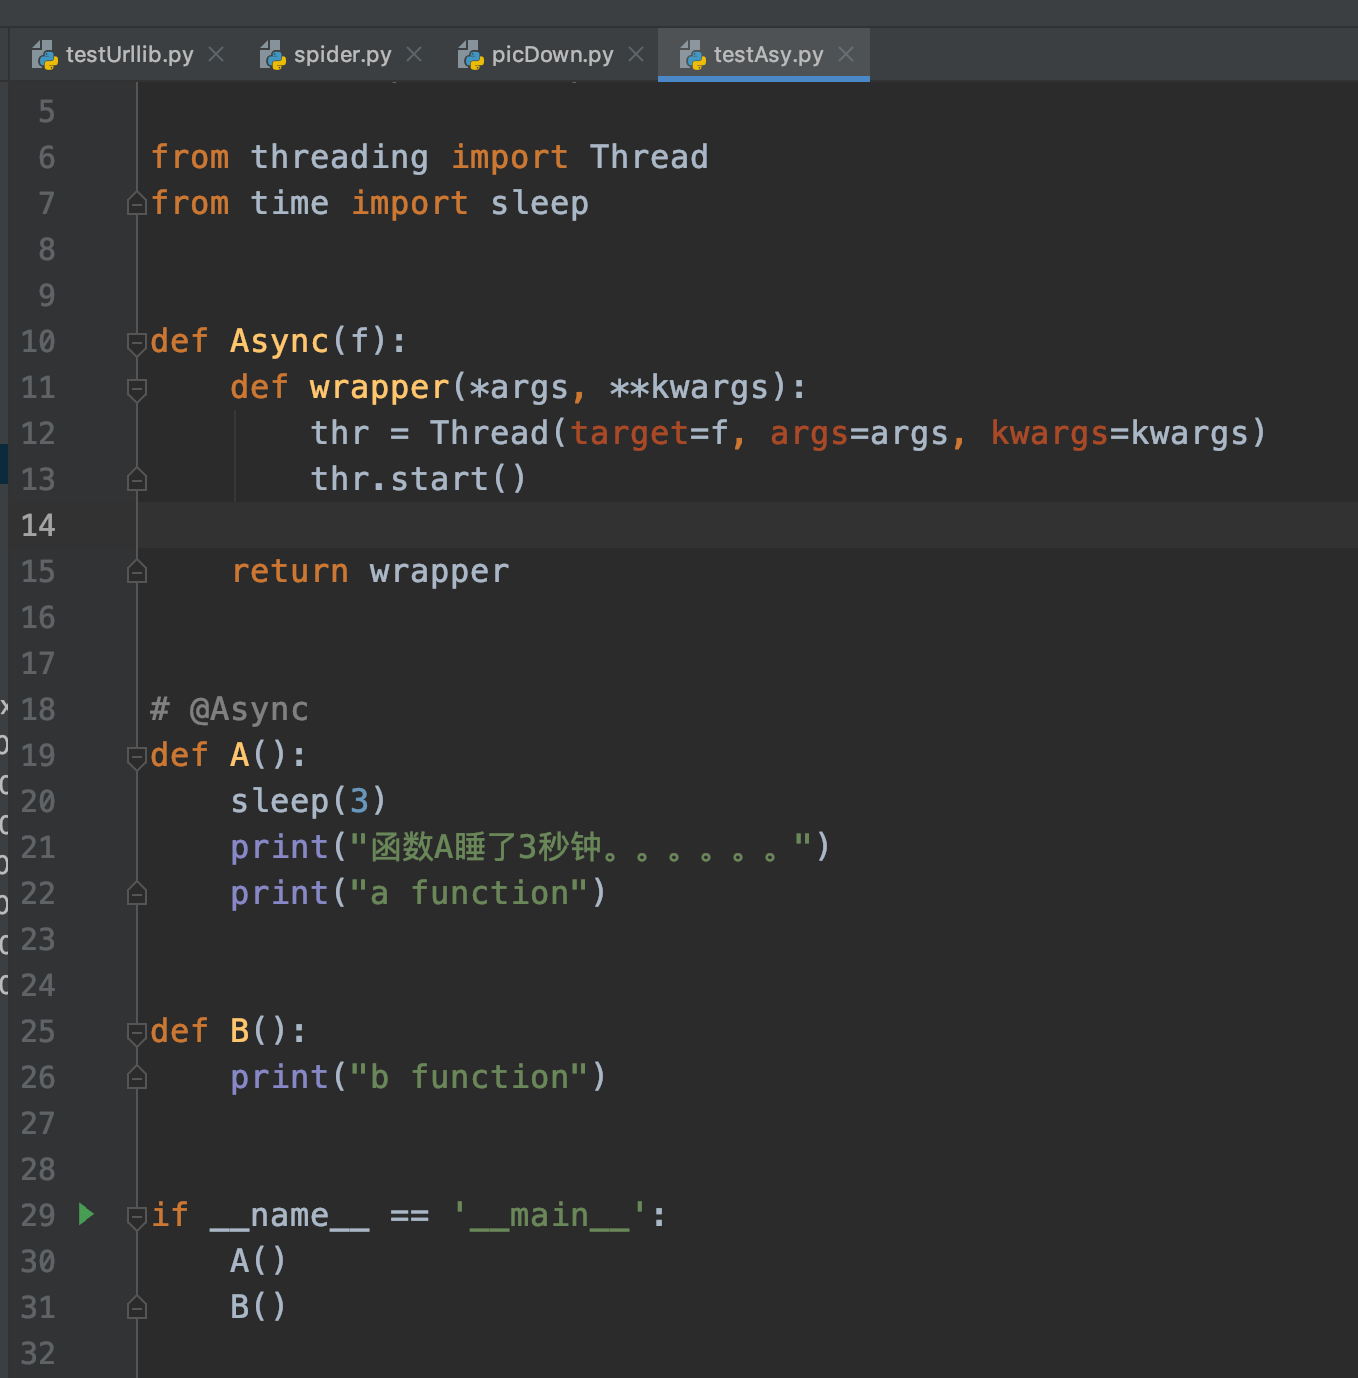
Task: Run script using green gutter arrow
Action: (87, 1214)
